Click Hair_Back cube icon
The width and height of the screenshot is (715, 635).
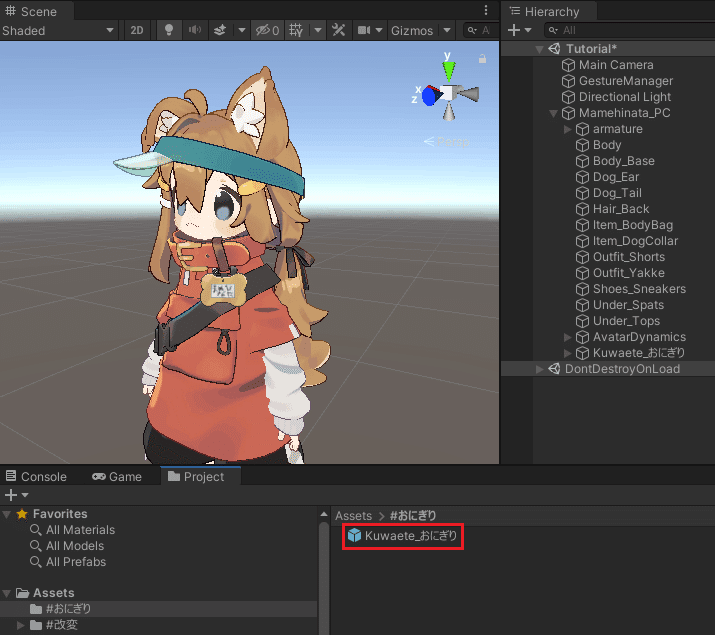point(582,209)
